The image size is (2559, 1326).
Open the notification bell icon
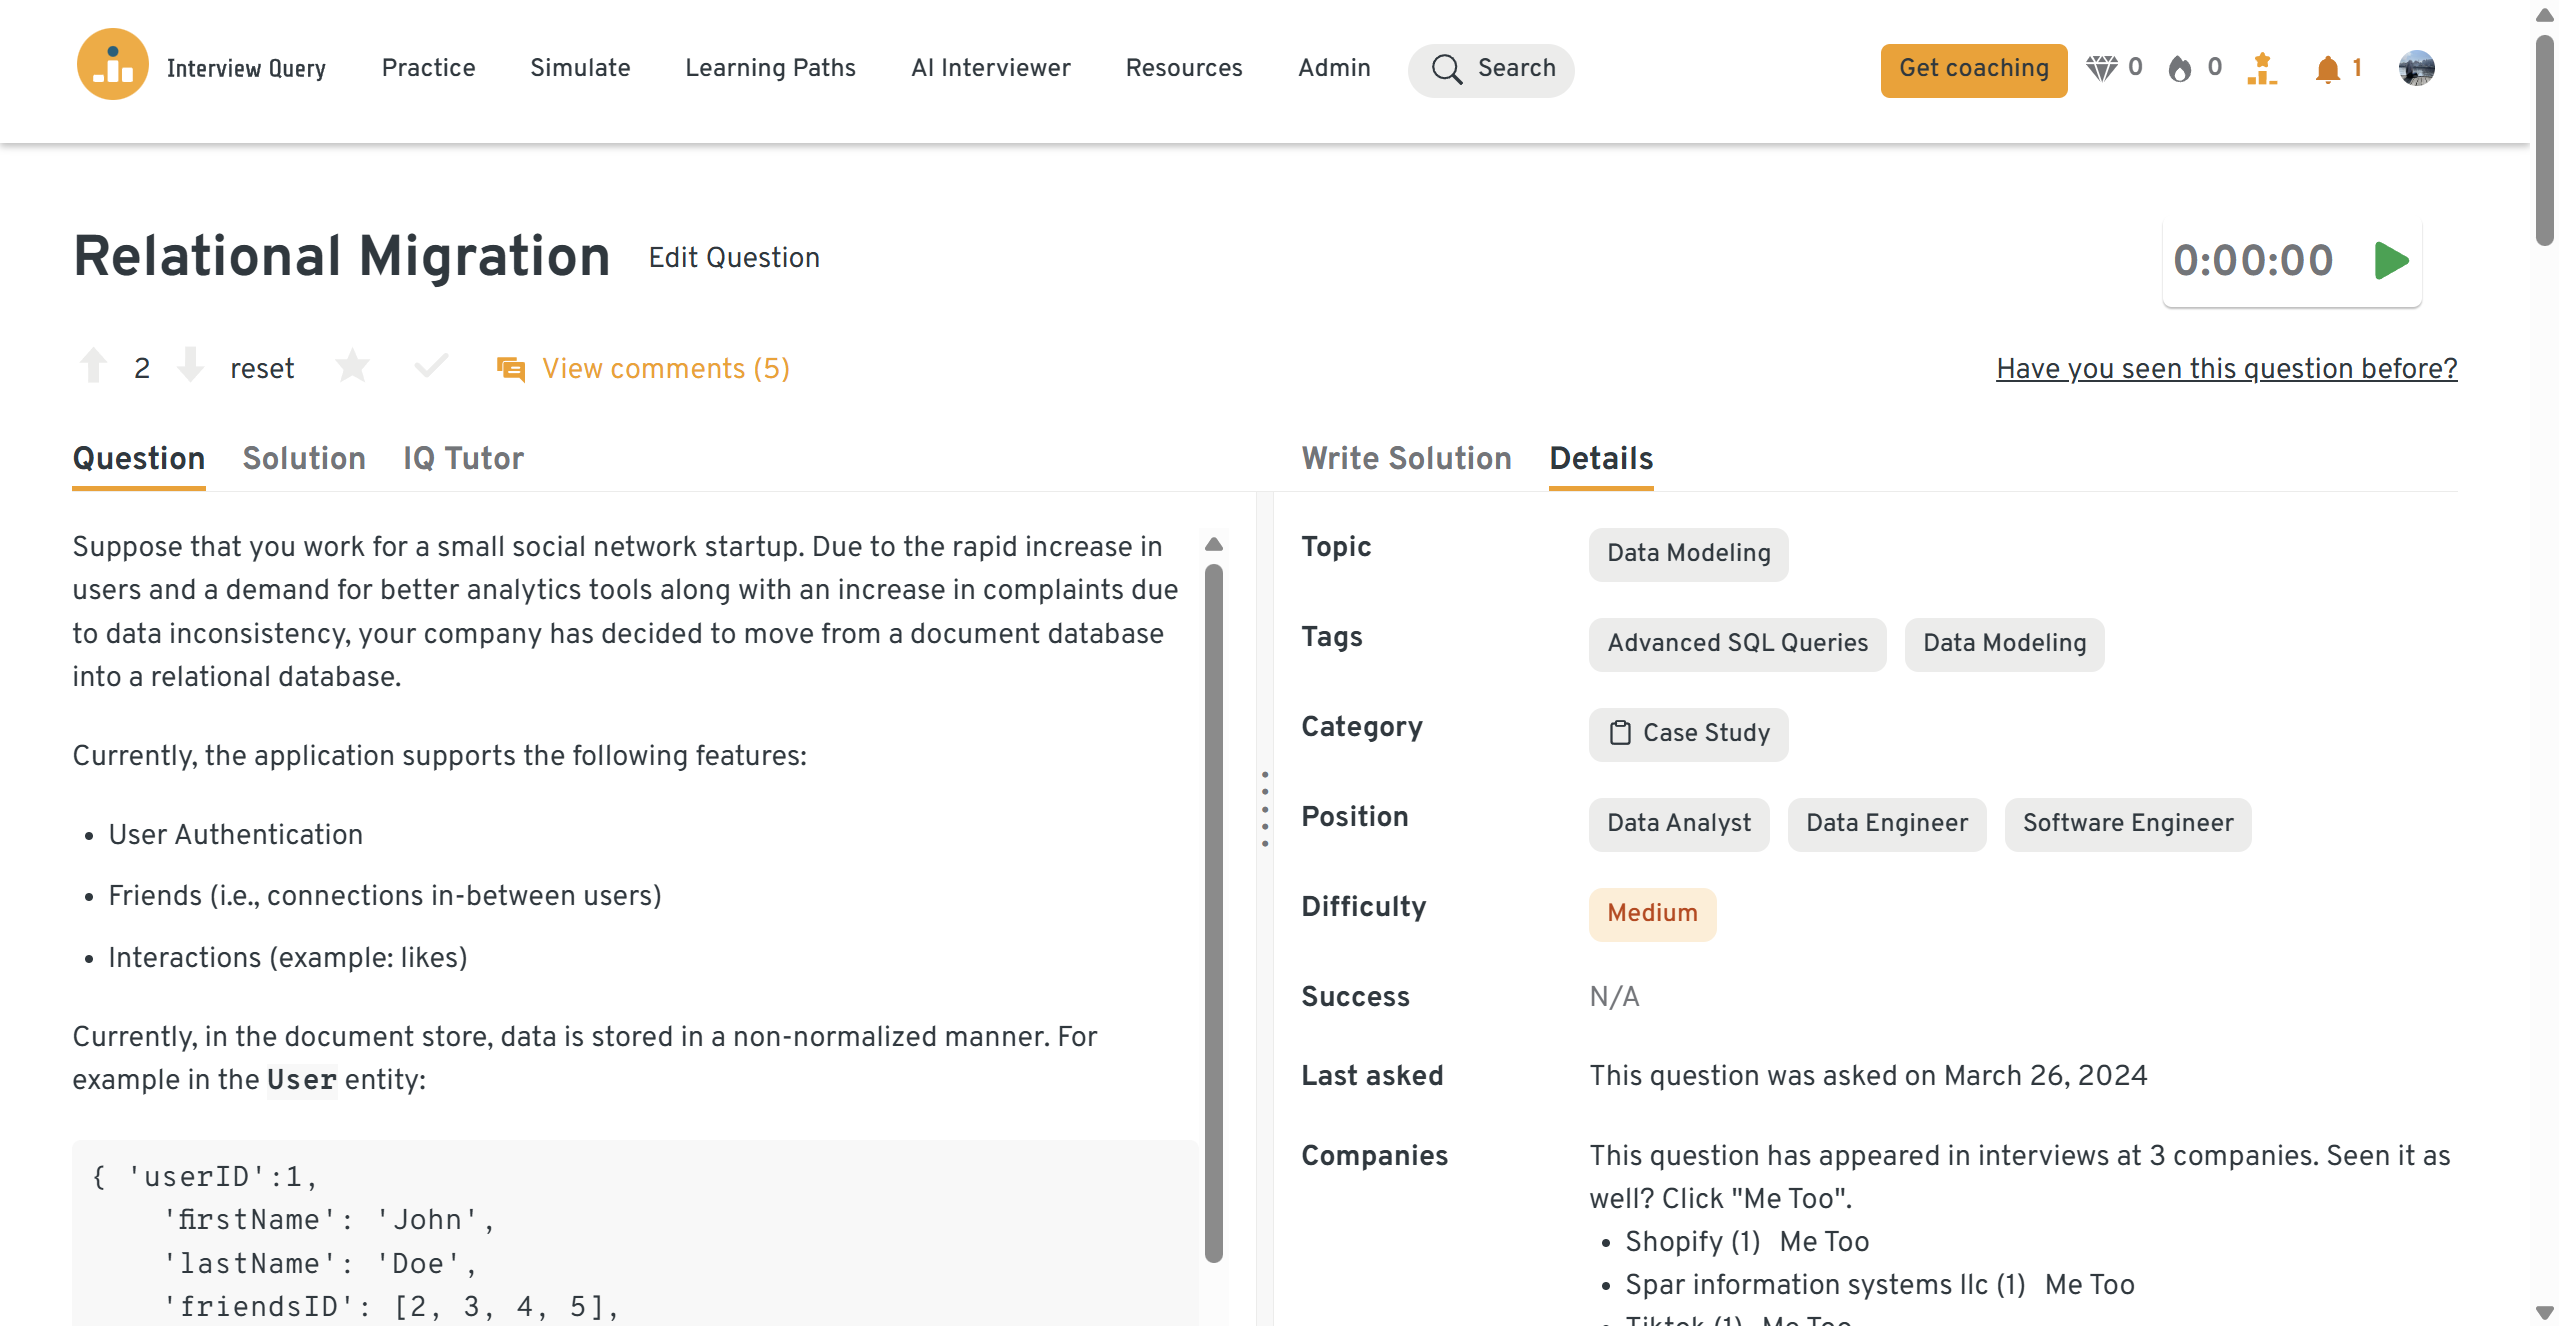pyautogui.click(x=2327, y=68)
